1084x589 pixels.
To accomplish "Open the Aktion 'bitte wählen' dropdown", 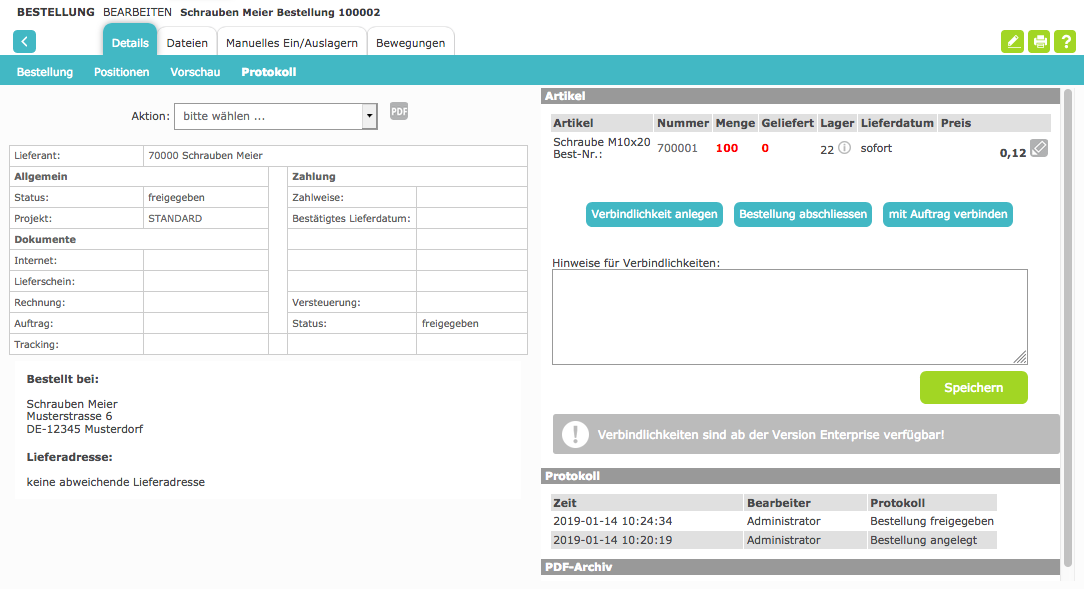I will pyautogui.click(x=275, y=116).
